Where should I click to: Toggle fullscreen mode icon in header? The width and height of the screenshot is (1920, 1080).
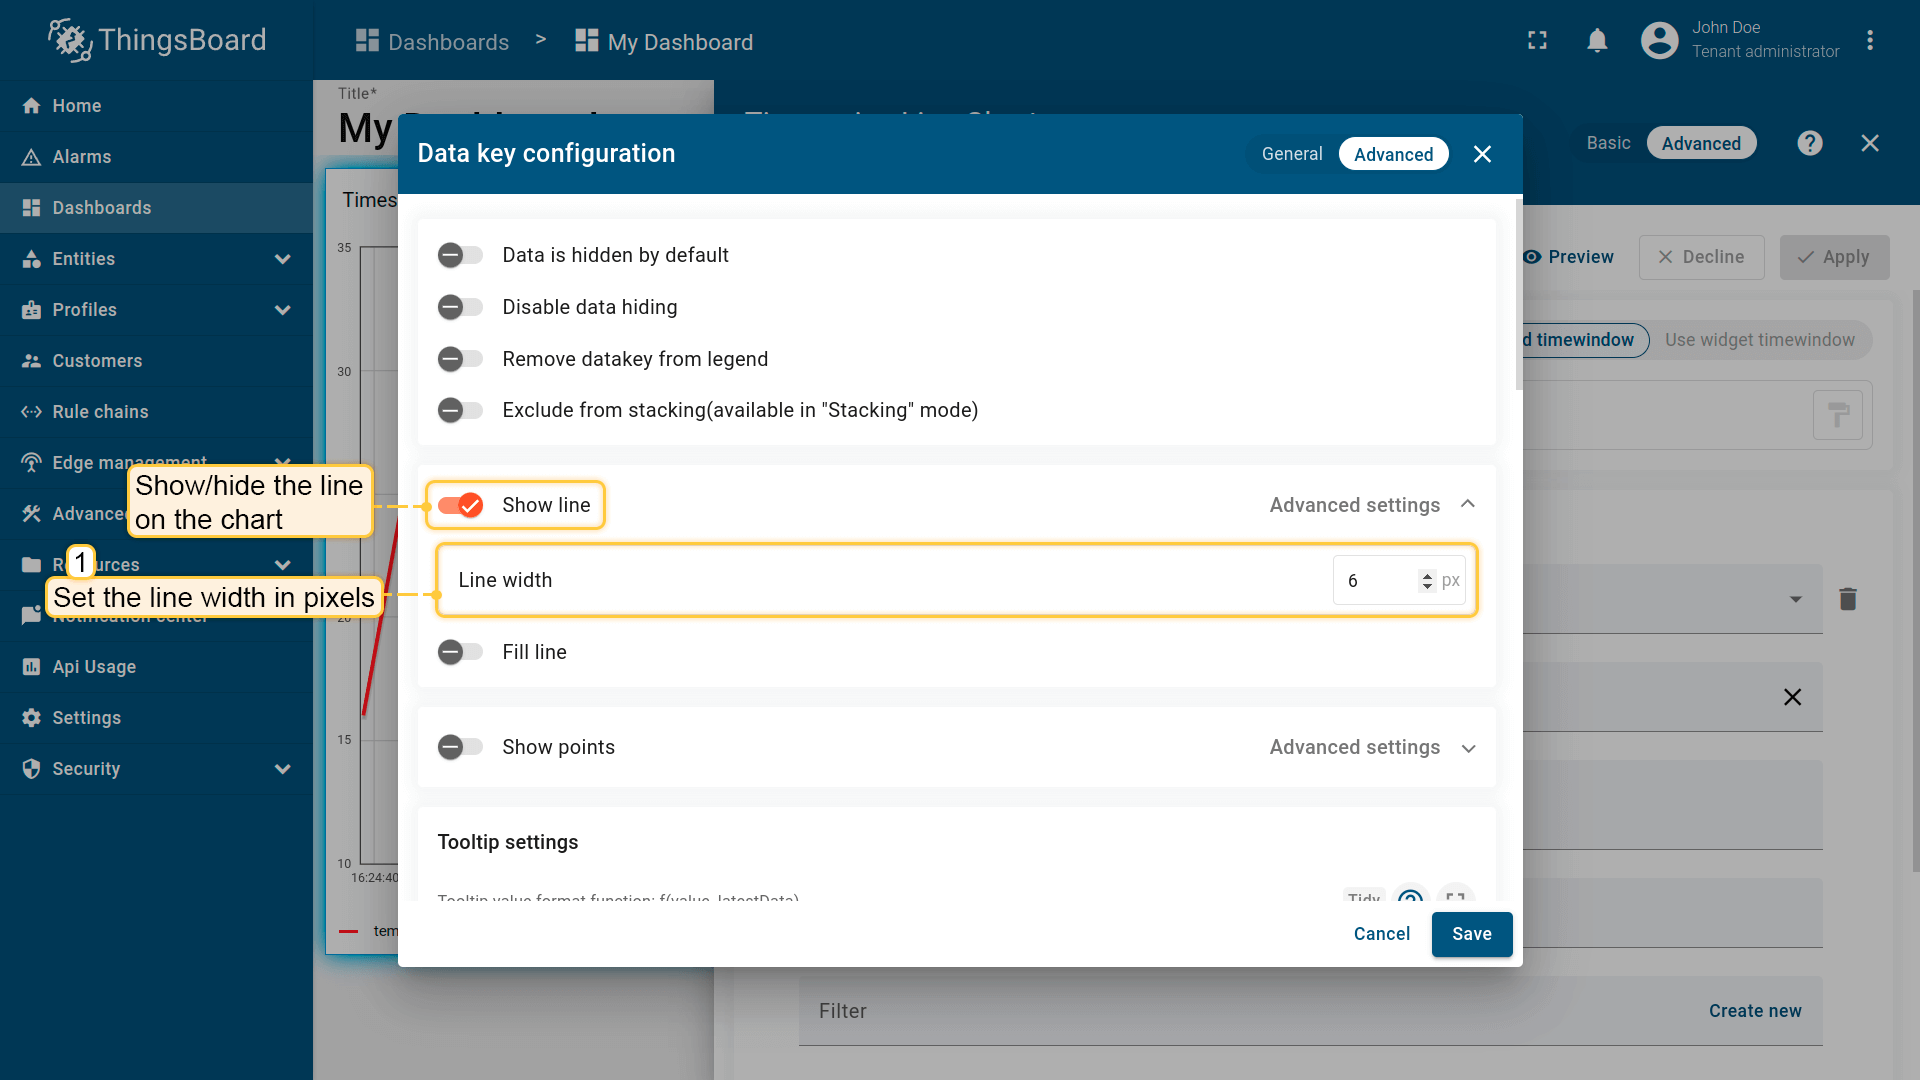[x=1537, y=41]
